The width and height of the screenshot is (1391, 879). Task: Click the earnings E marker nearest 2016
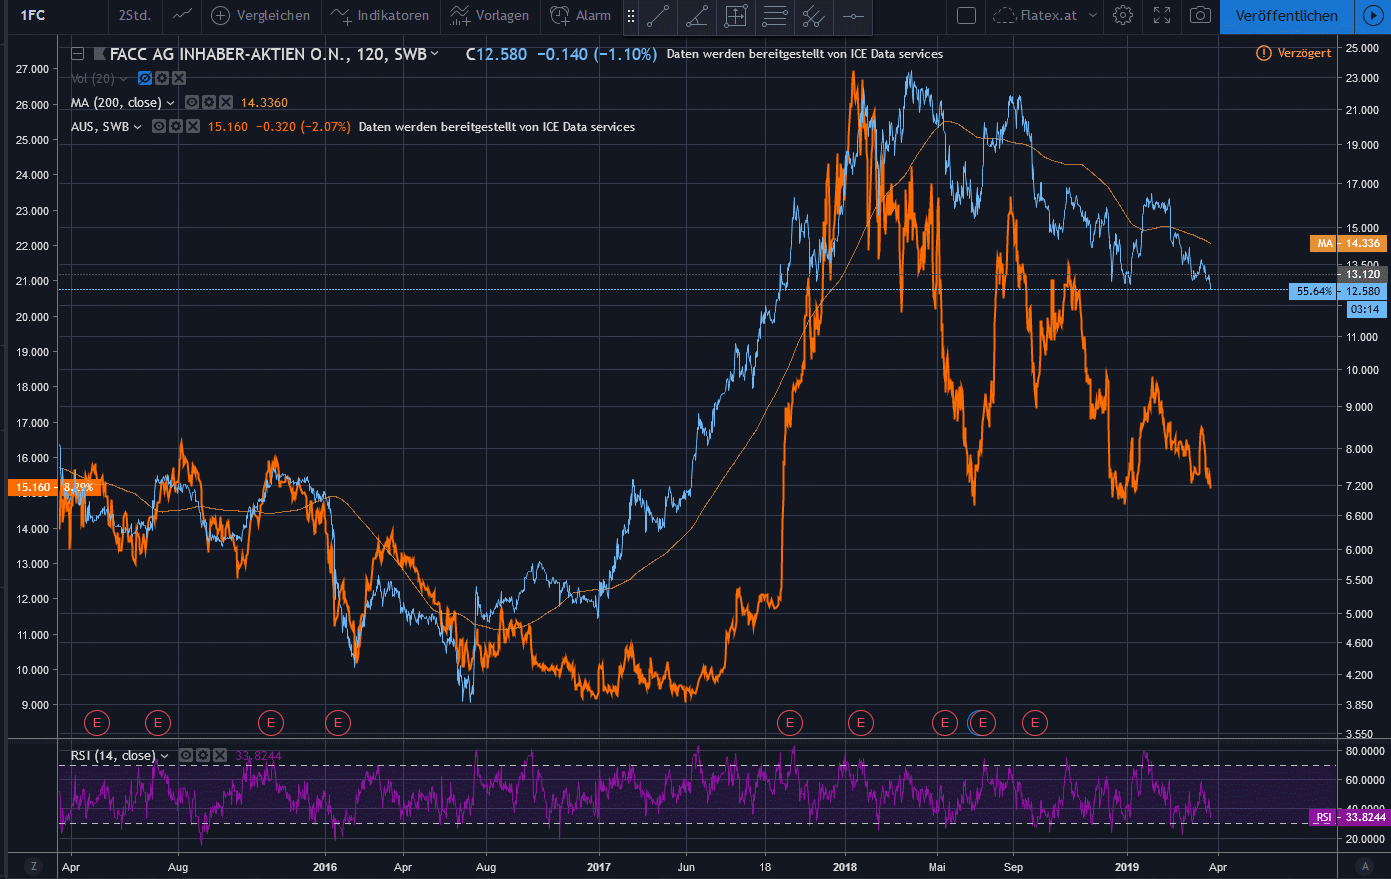(338, 722)
